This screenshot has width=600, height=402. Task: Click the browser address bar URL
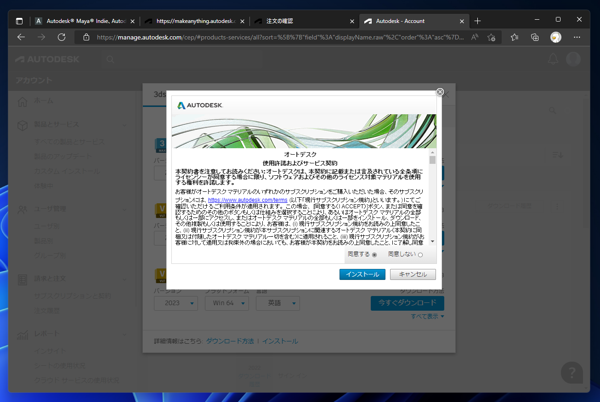click(280, 37)
